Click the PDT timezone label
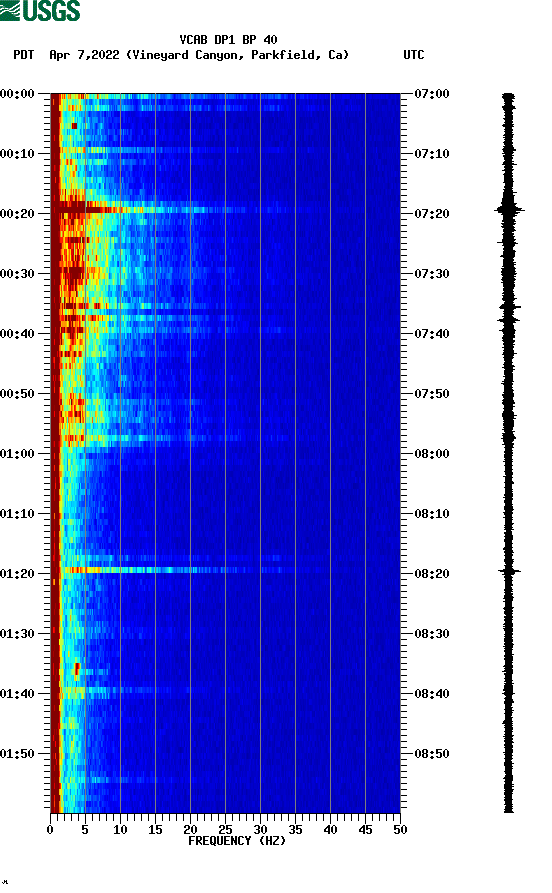This screenshot has height=893, width=552. [x=24, y=55]
